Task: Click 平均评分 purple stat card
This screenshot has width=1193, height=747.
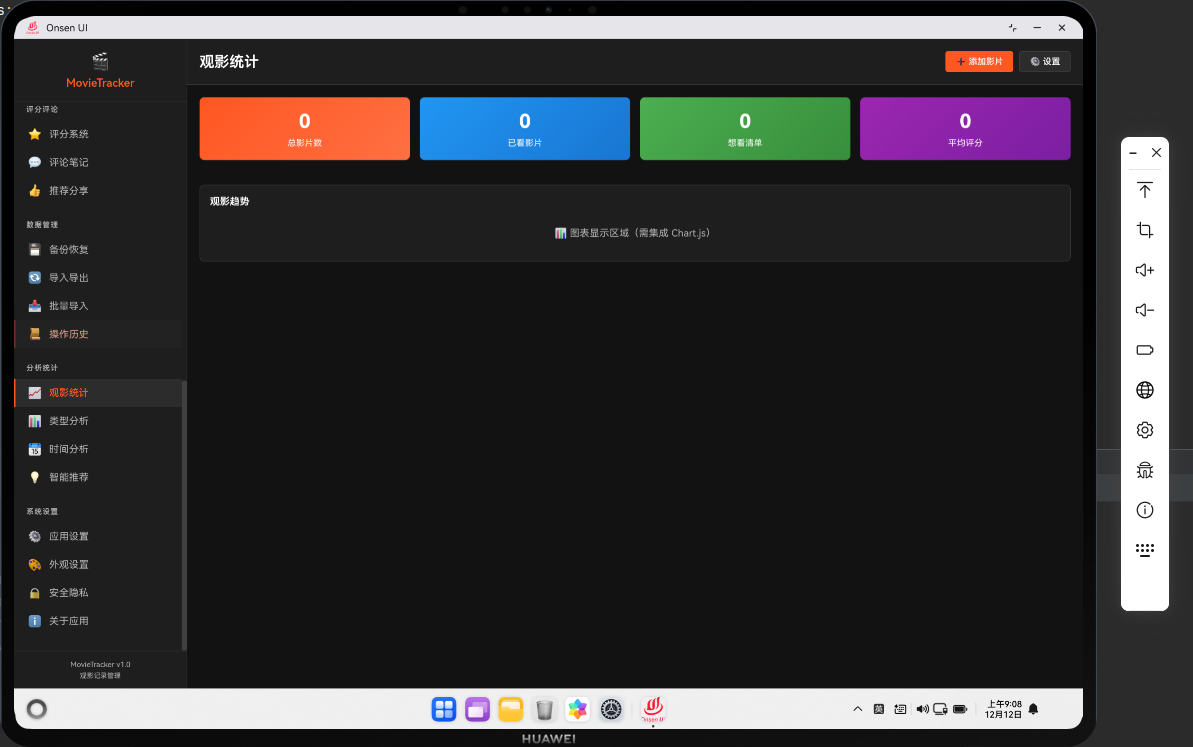Action: (x=965, y=129)
